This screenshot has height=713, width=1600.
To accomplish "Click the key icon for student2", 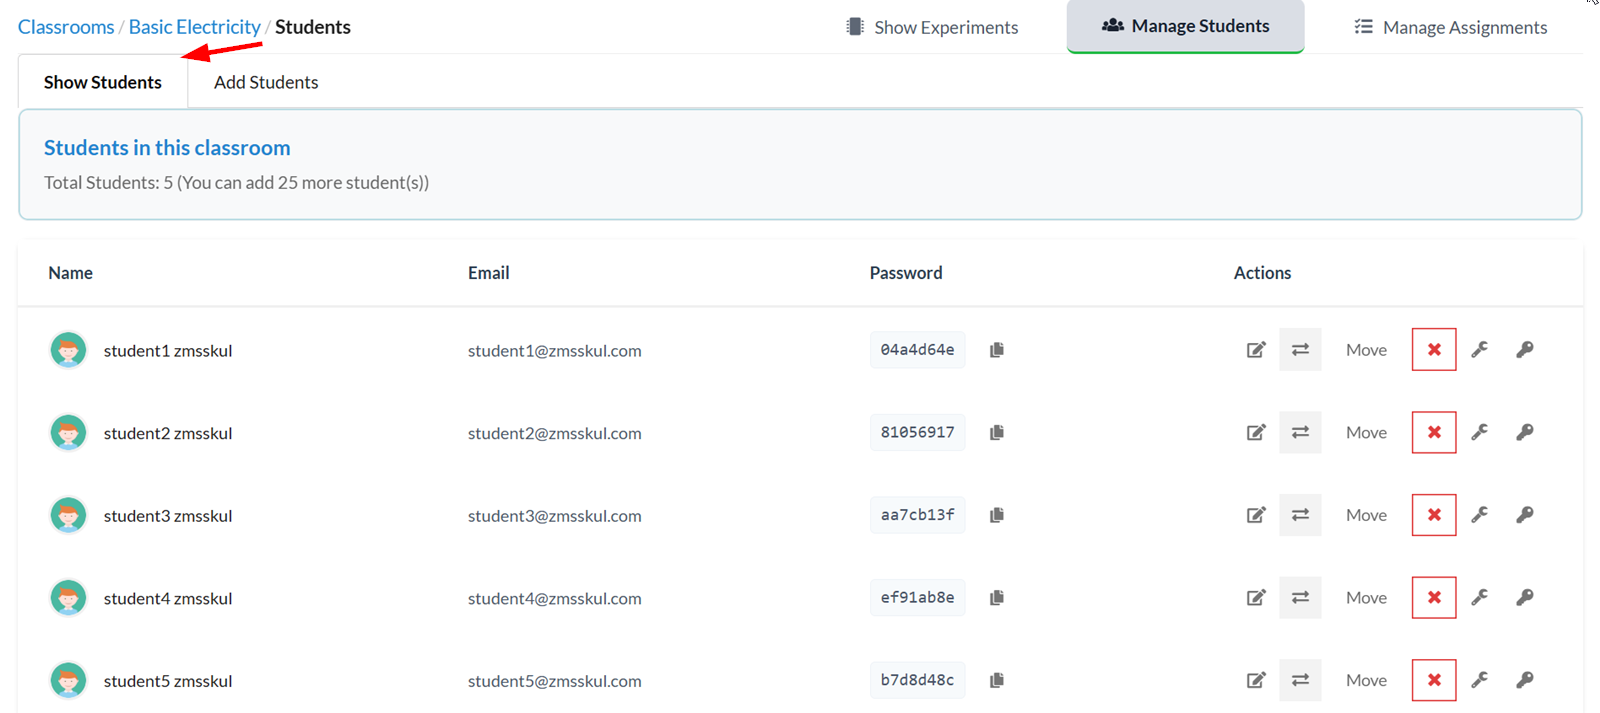I will (x=1525, y=433).
